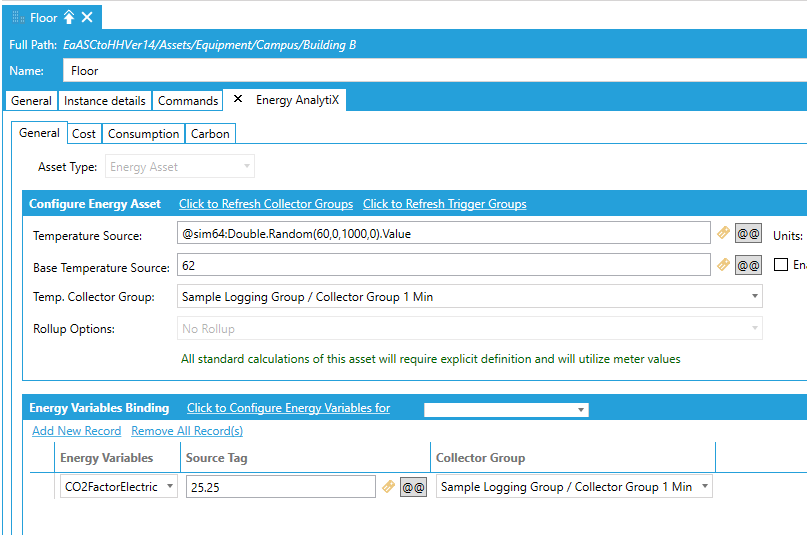This screenshot has width=807, height=535.
Task: Click to Configure Energy Variables for link
Action: [x=288, y=408]
